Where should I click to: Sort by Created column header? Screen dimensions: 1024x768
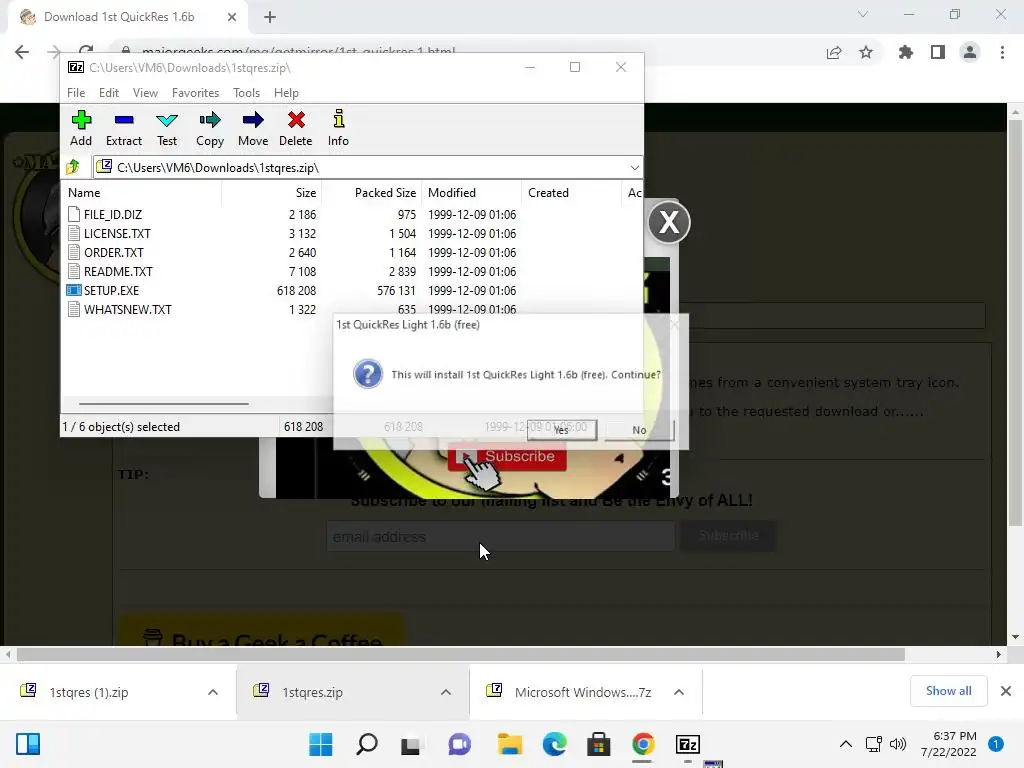point(571,193)
